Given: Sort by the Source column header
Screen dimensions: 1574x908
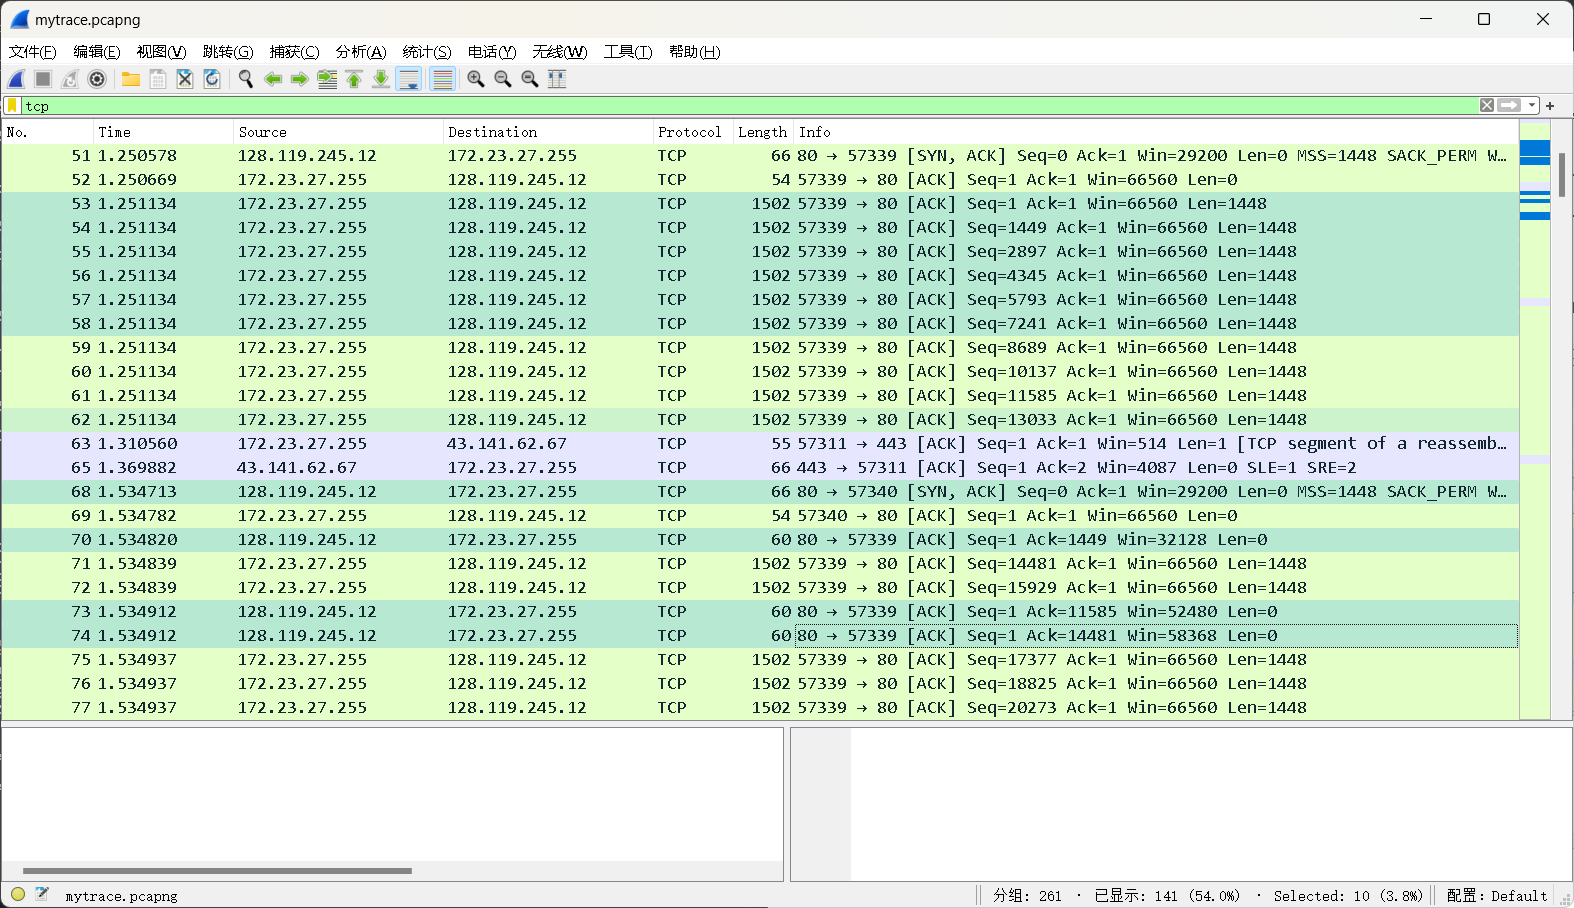Looking at the screenshot, I should (x=339, y=132).
